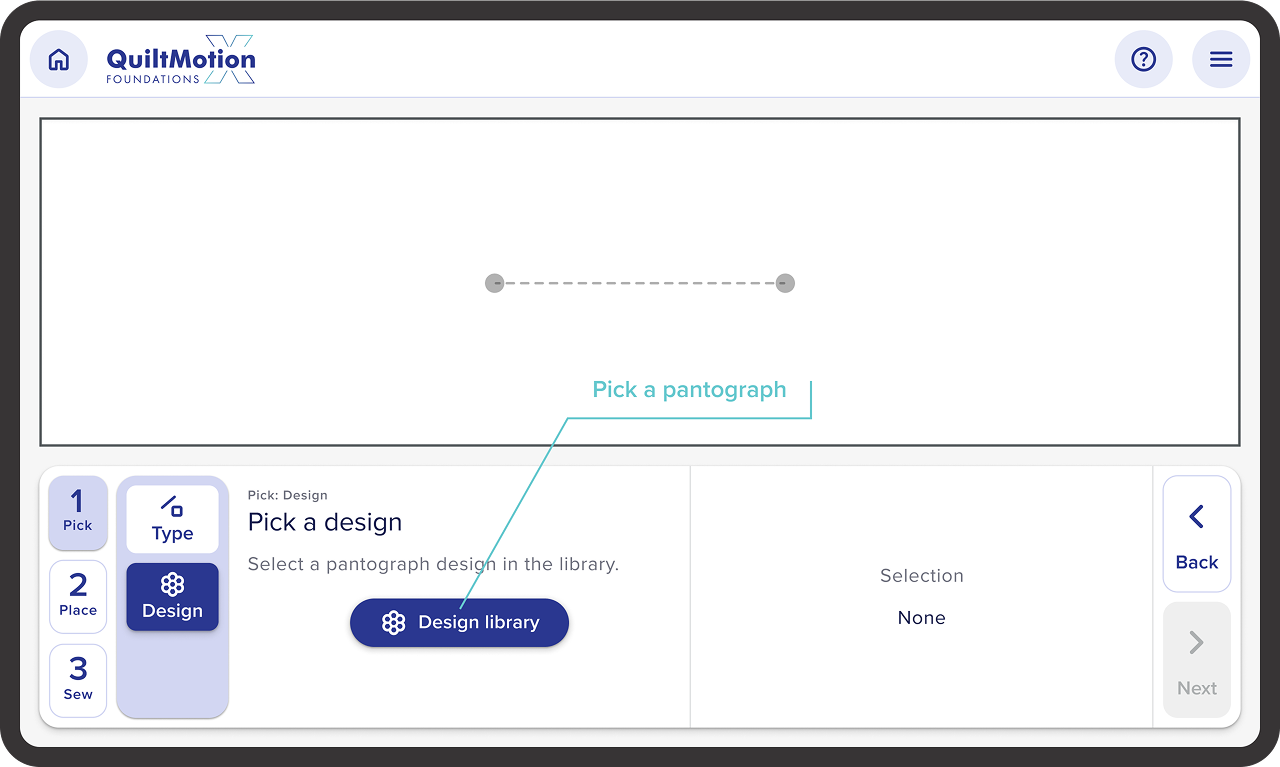This screenshot has height=767, width=1280.
Task: Select the Design sub-step tab
Action: (x=172, y=597)
